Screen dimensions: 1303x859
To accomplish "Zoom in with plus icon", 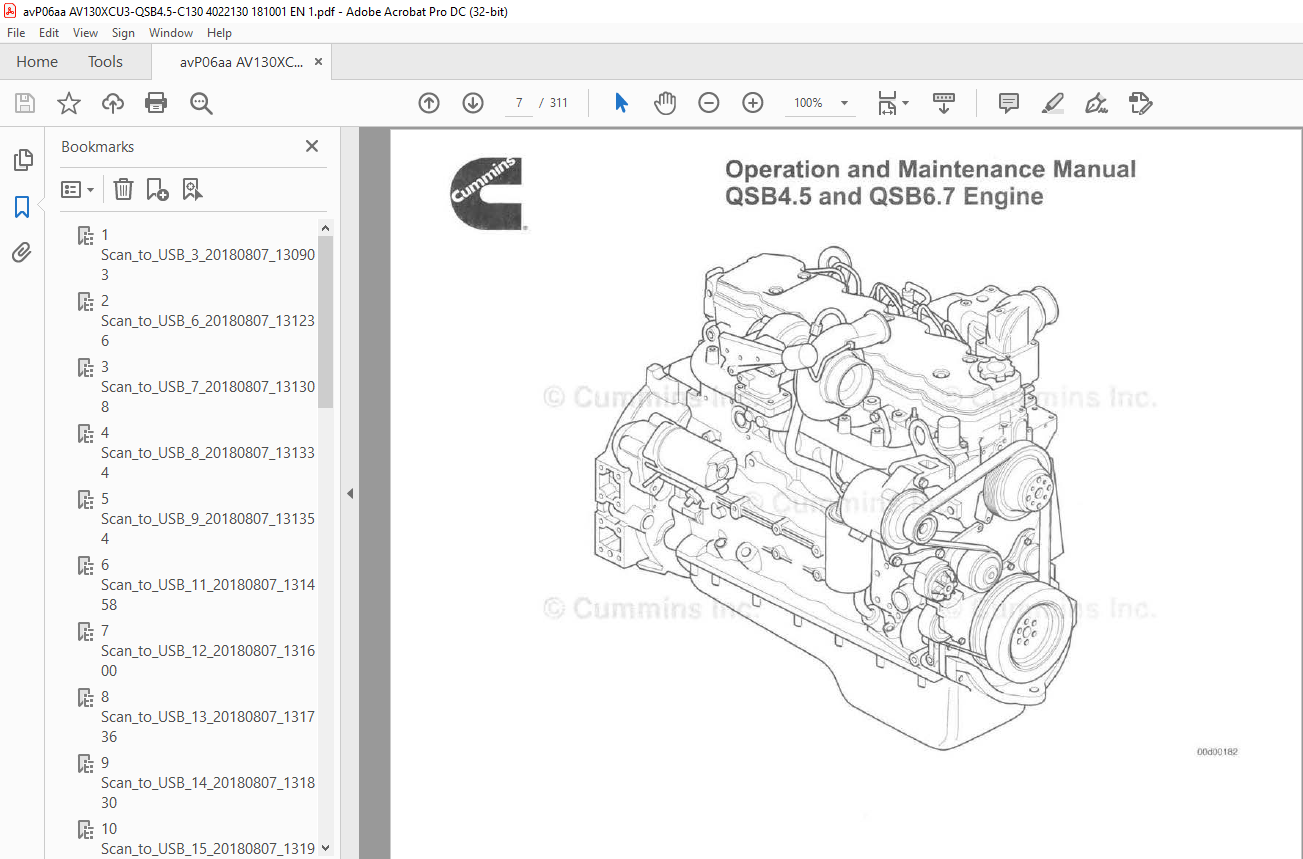I will (753, 103).
